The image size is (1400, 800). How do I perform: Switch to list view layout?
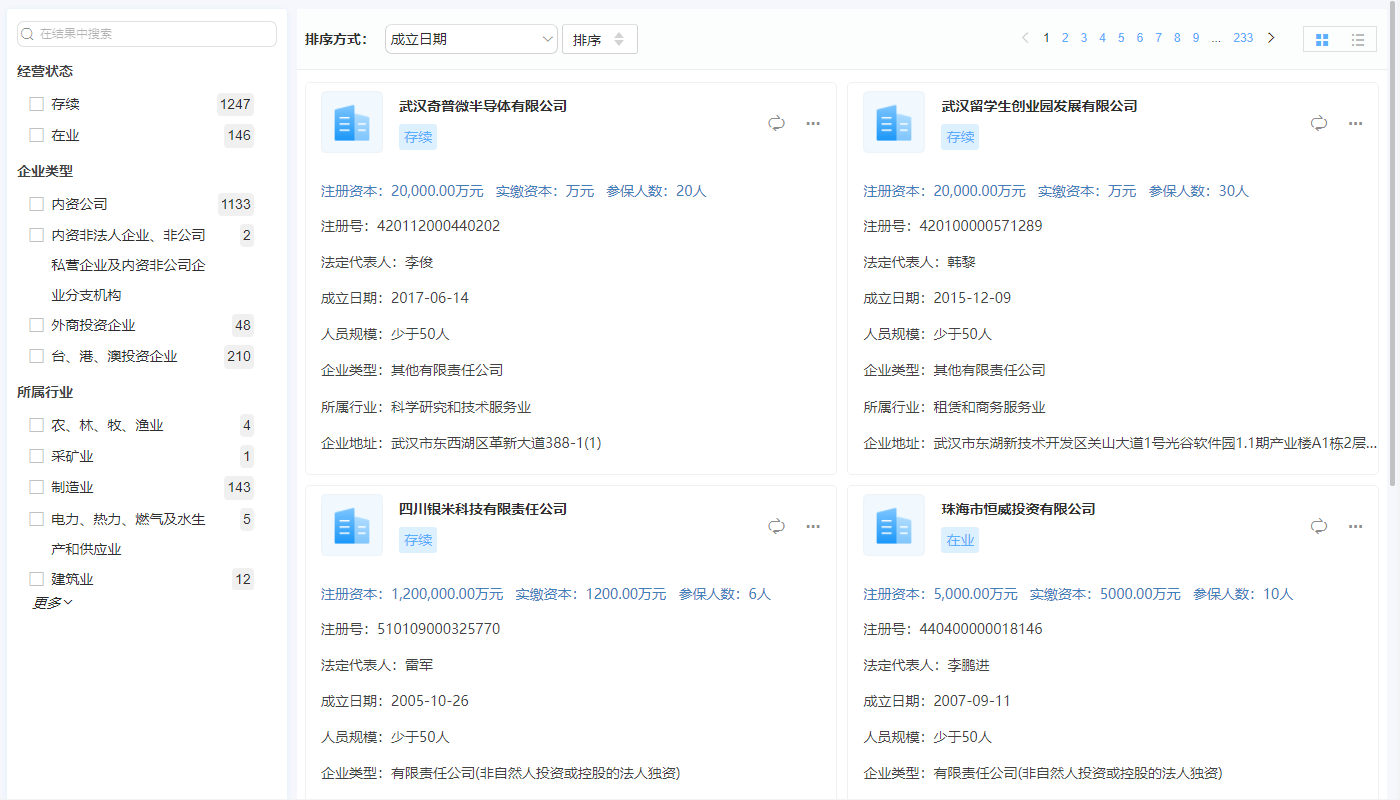click(1356, 39)
